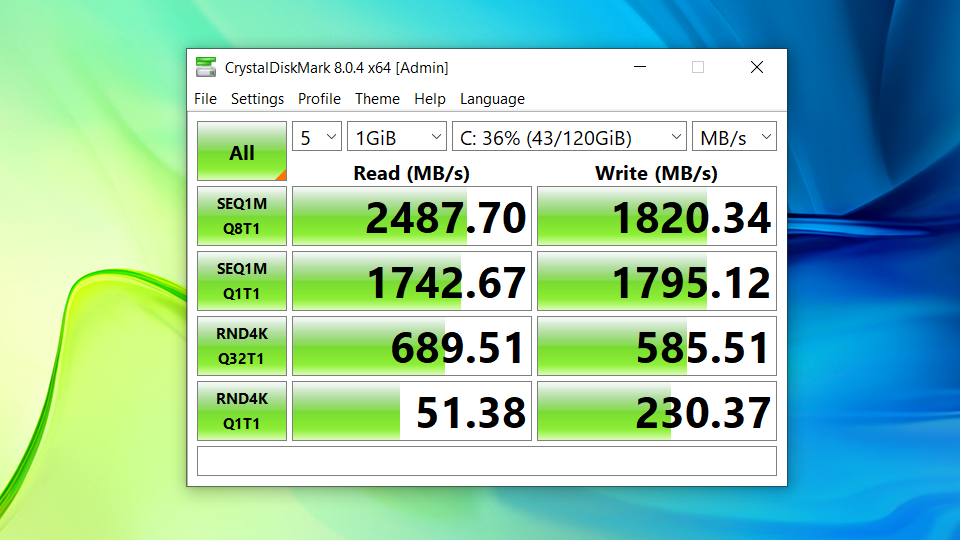Run all benchmarks with the All button

point(242,151)
